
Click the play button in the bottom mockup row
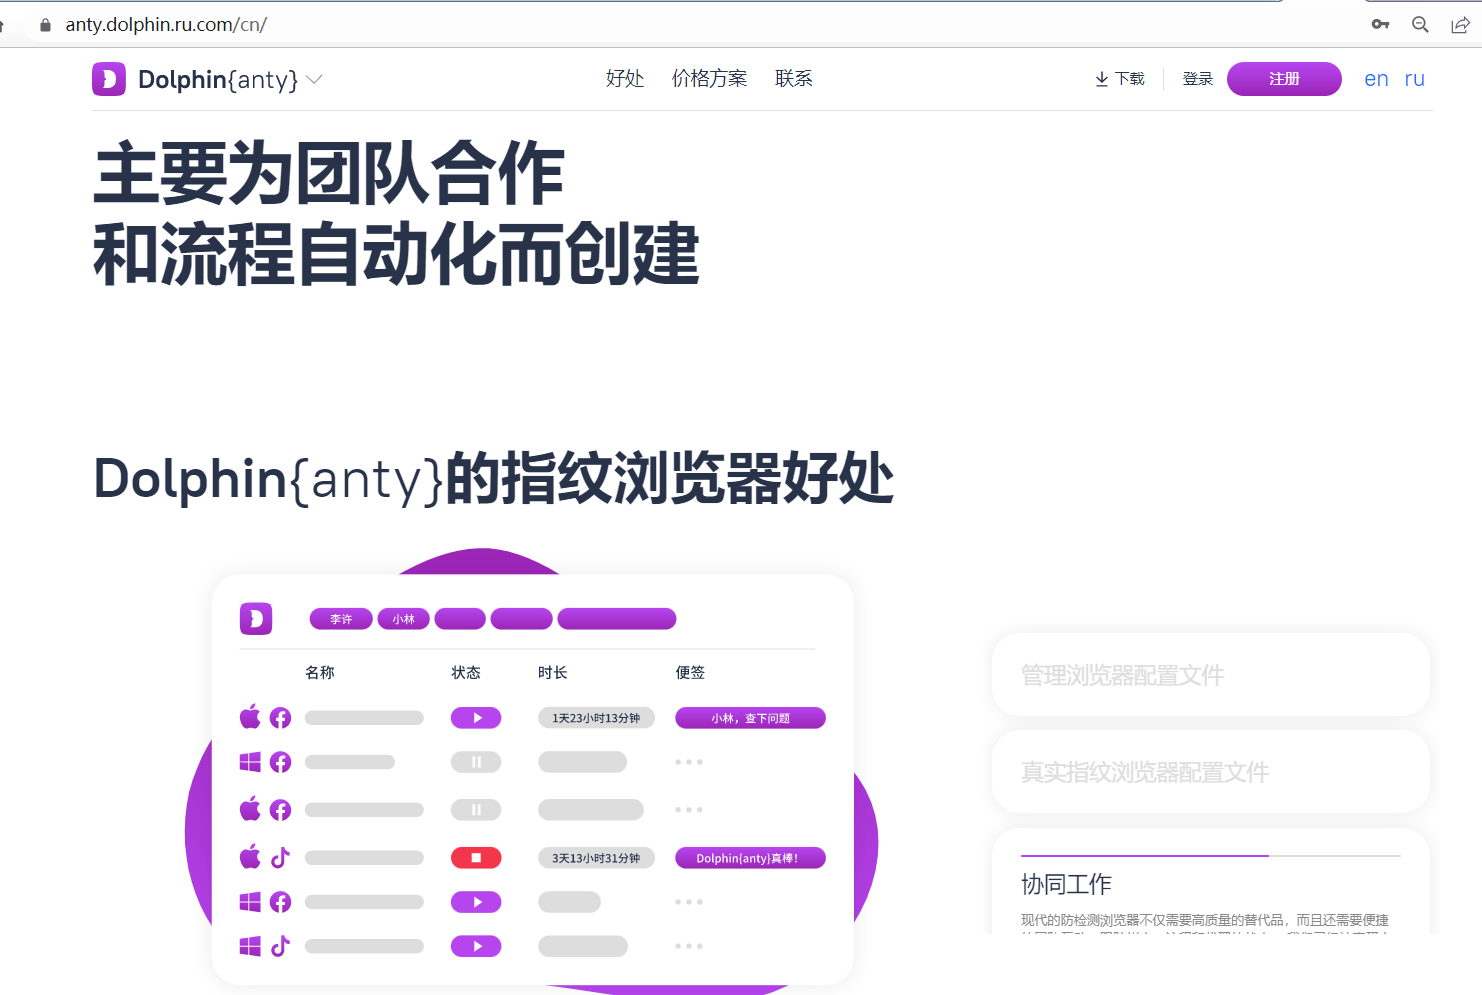[476, 946]
